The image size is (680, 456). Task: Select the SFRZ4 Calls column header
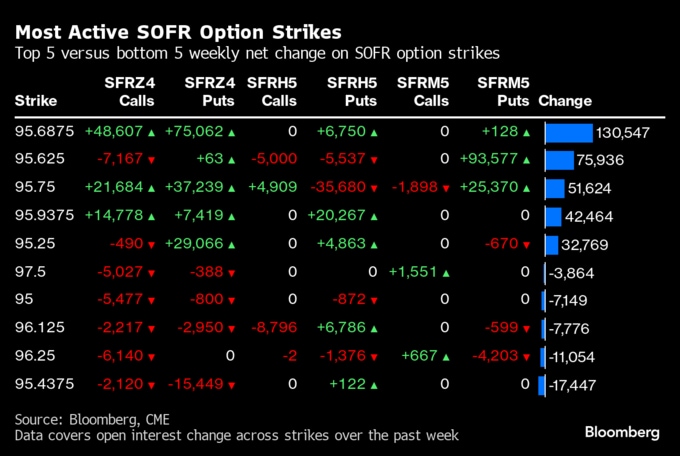[130, 92]
